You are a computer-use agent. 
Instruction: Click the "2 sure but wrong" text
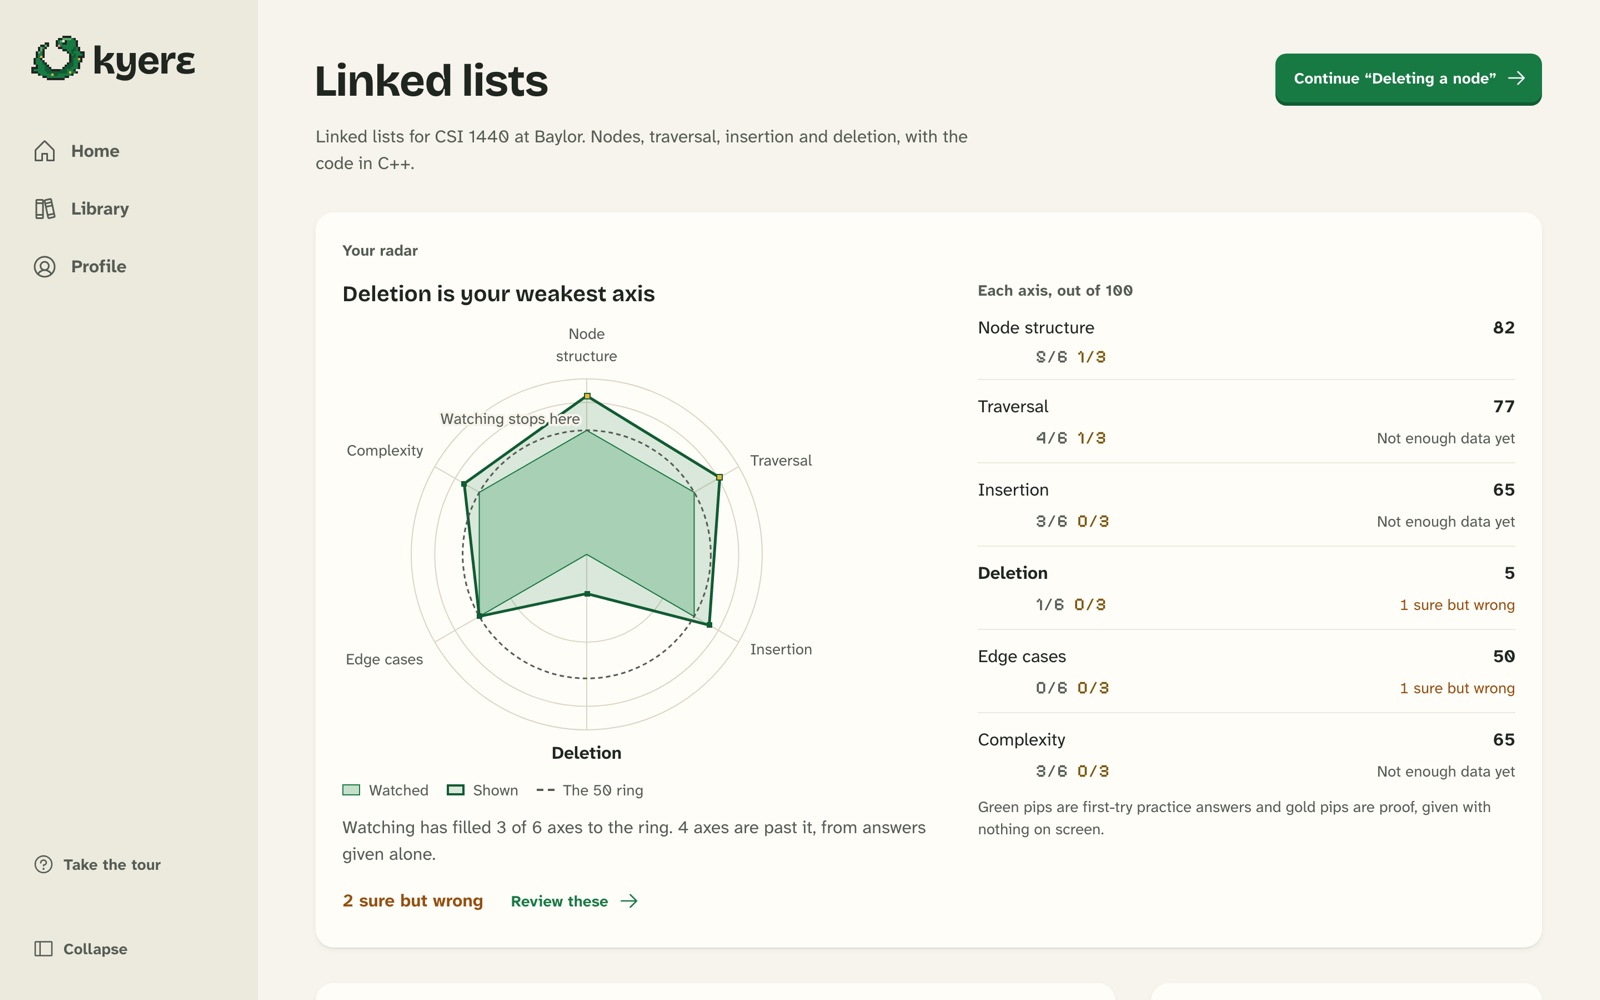(413, 901)
